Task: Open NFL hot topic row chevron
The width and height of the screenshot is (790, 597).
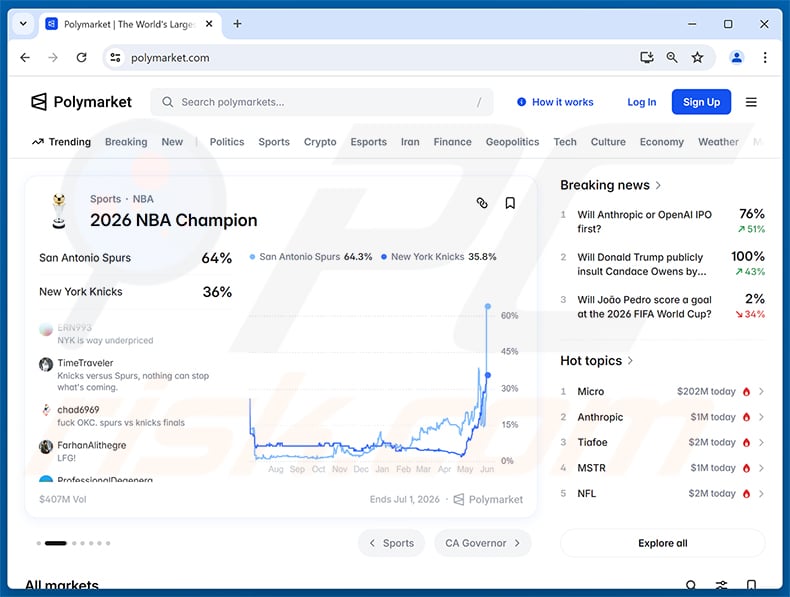Action: click(761, 493)
